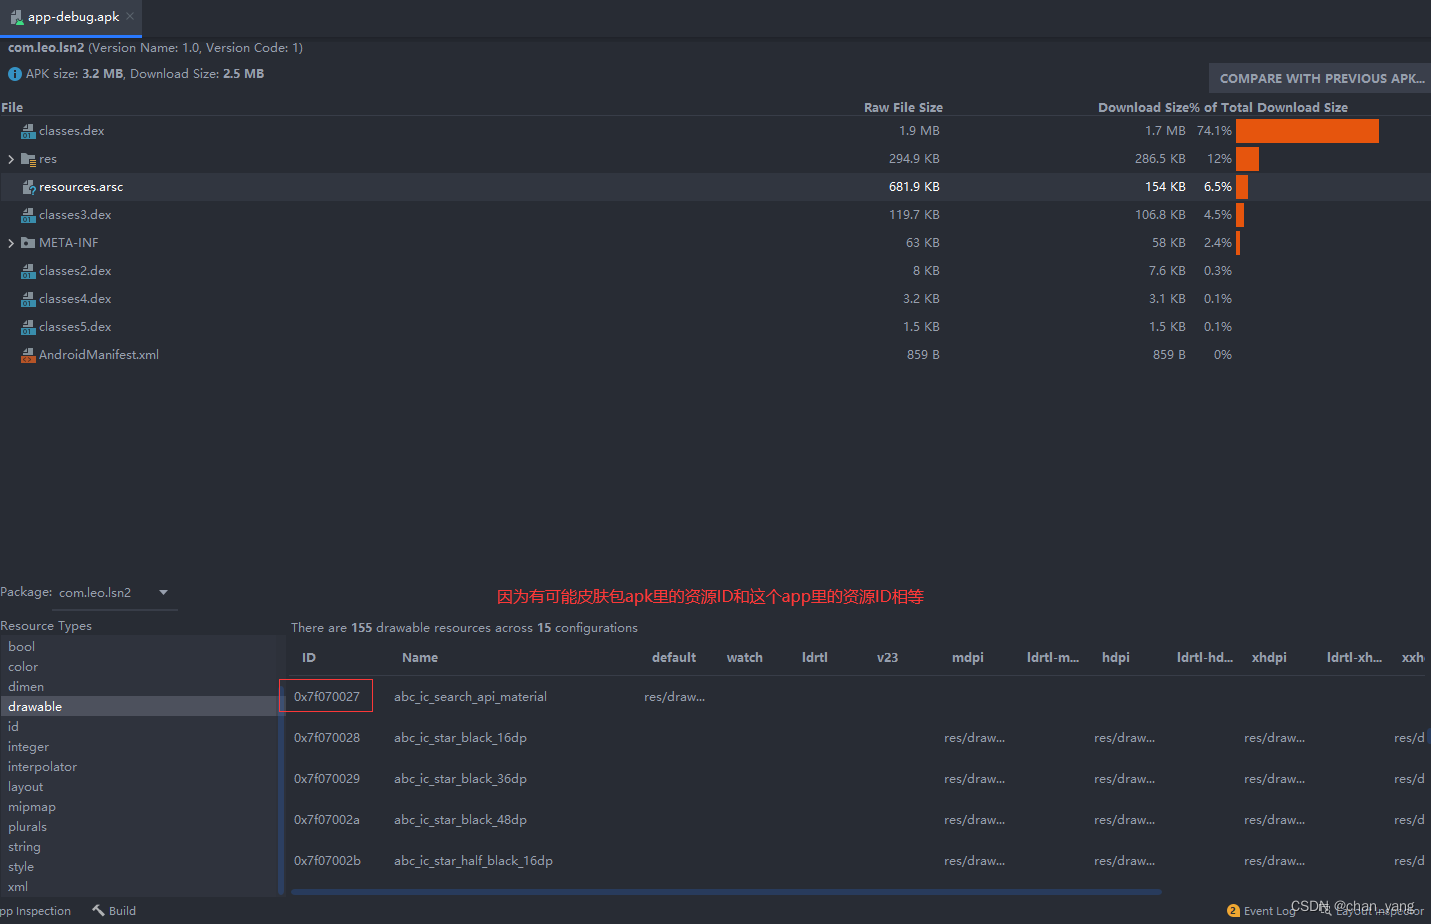Screen dimensions: 1431x924
Task: Select string resource type
Action: point(140,847)
